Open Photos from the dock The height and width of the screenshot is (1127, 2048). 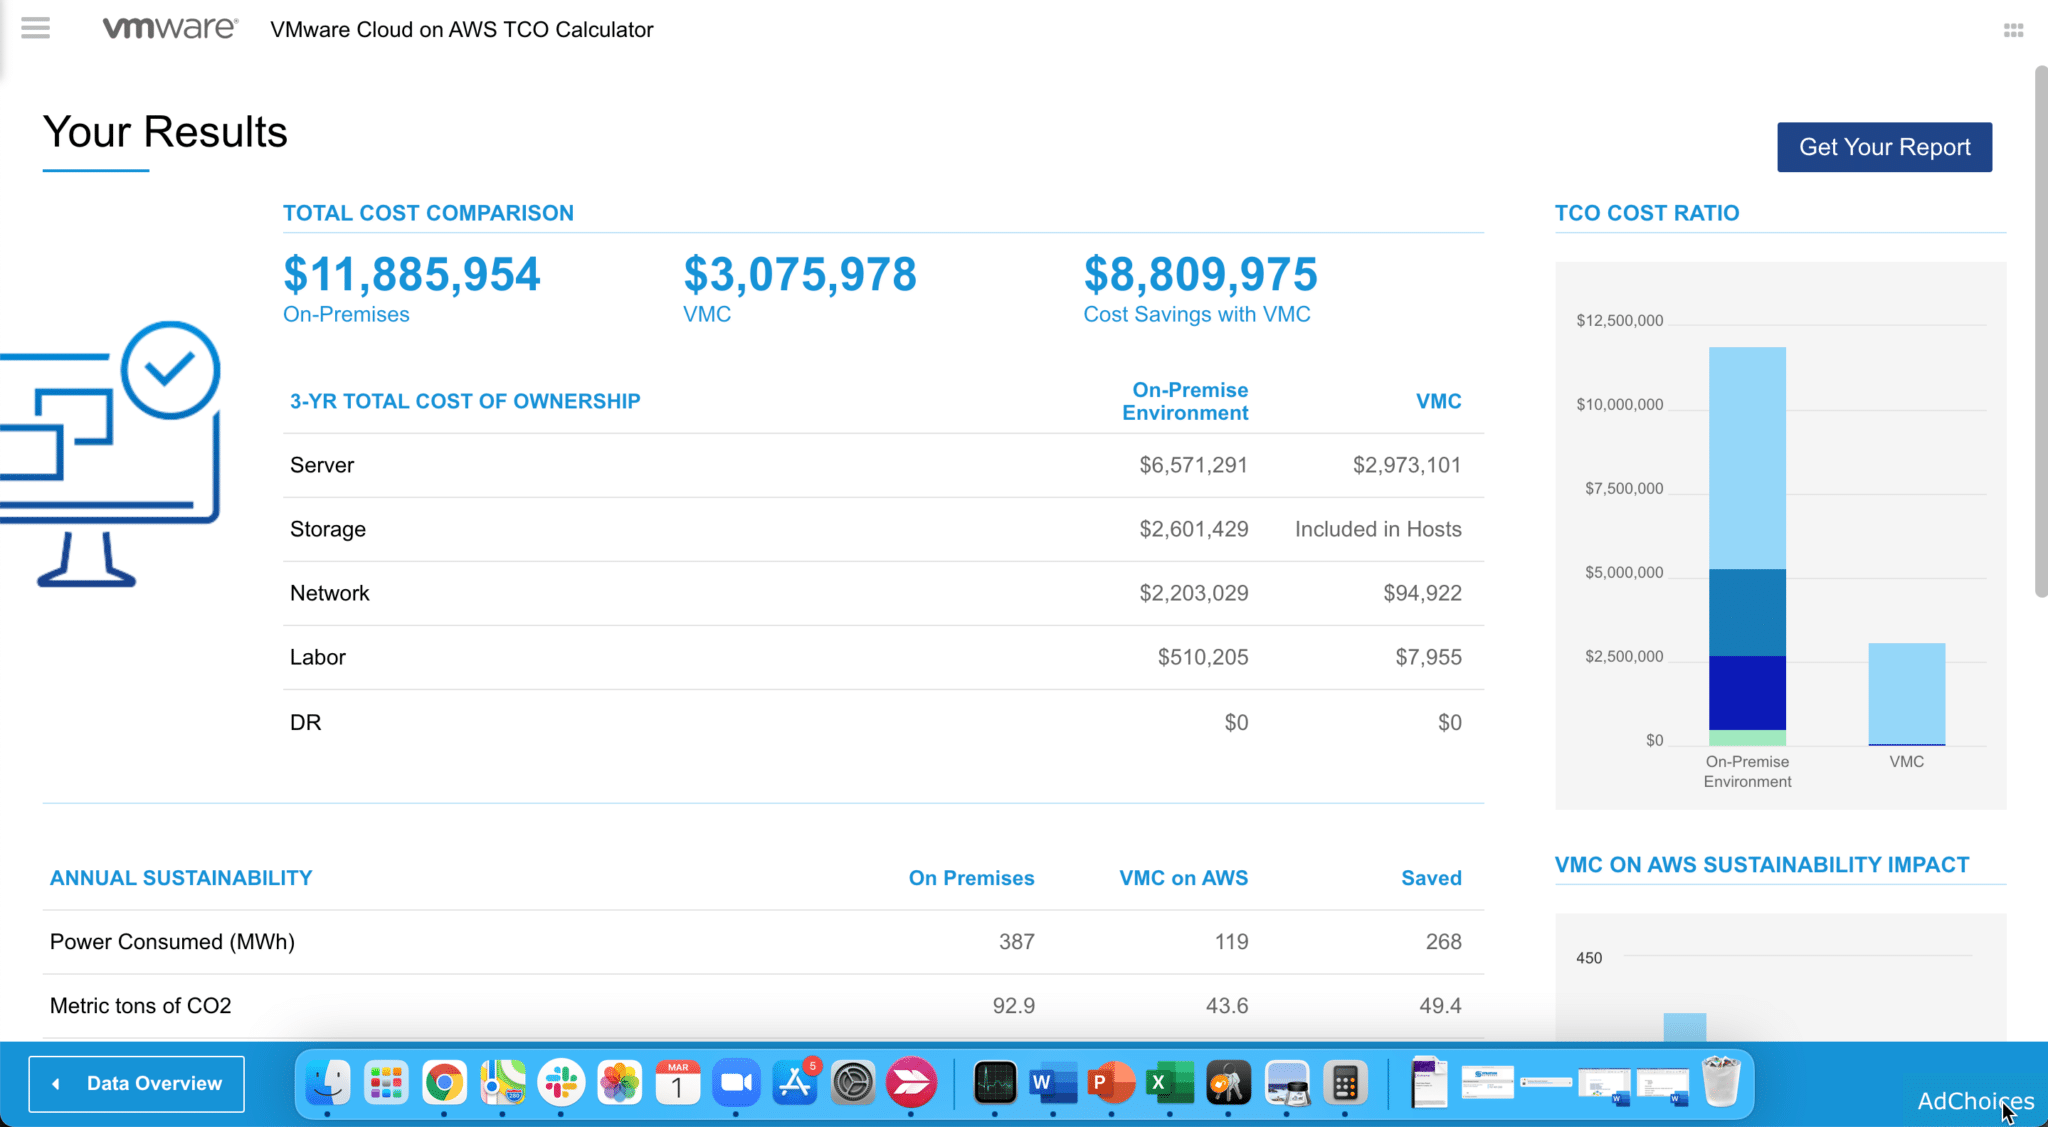pos(619,1082)
